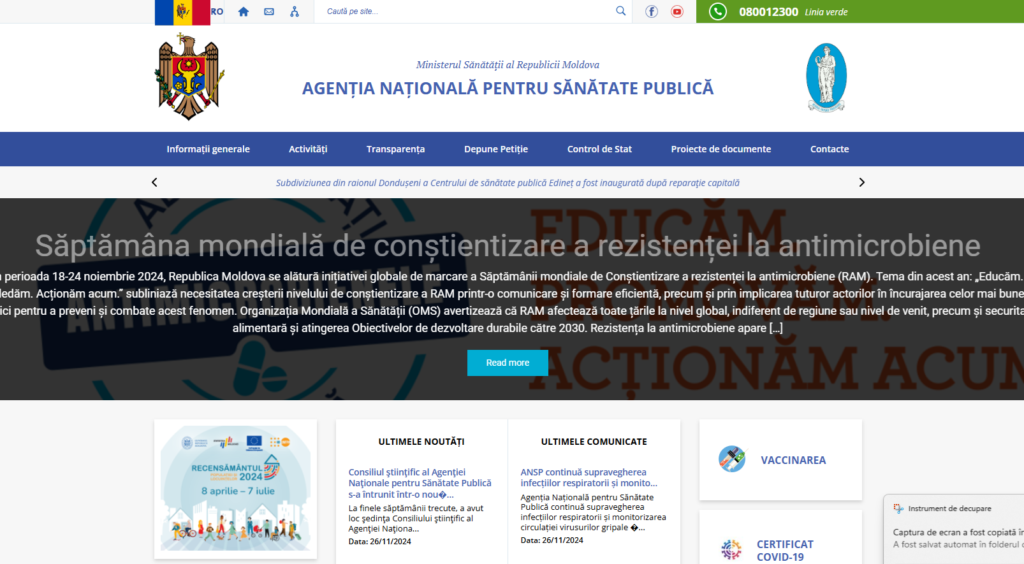Click the green phone icon
Image resolution: width=1024 pixels, height=564 pixels.
[x=718, y=12]
